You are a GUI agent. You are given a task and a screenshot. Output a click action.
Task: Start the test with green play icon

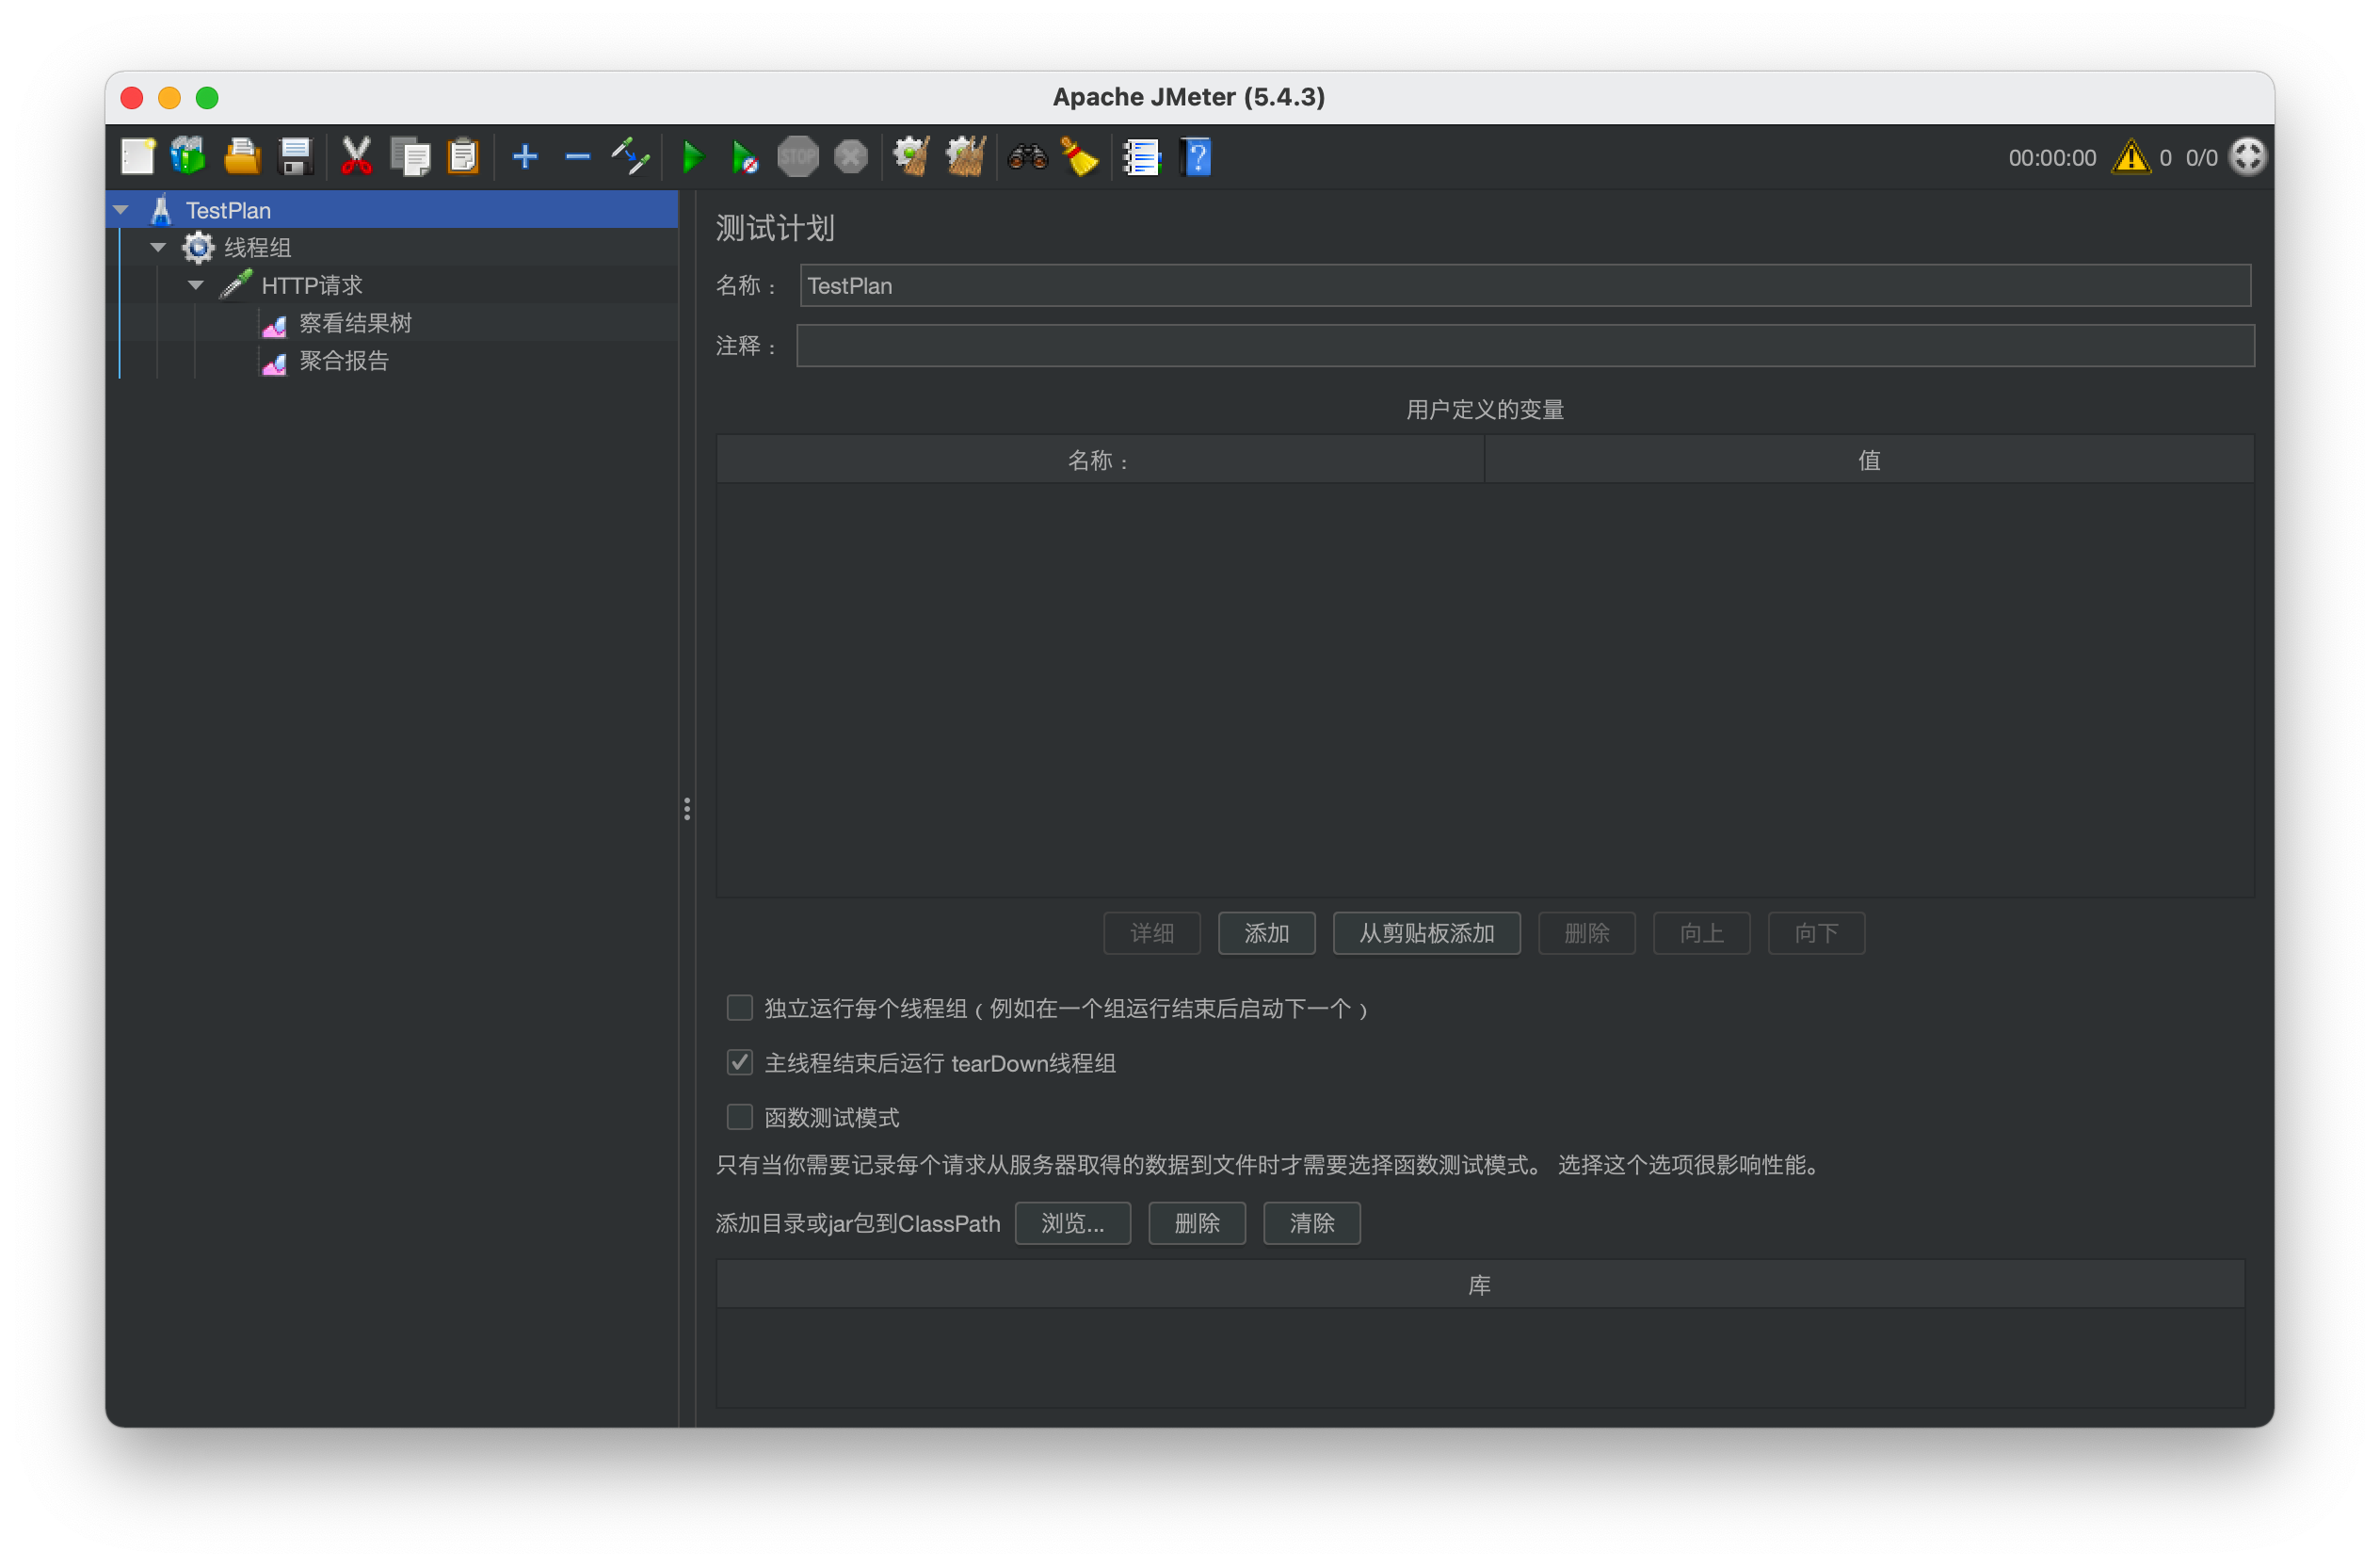(692, 157)
